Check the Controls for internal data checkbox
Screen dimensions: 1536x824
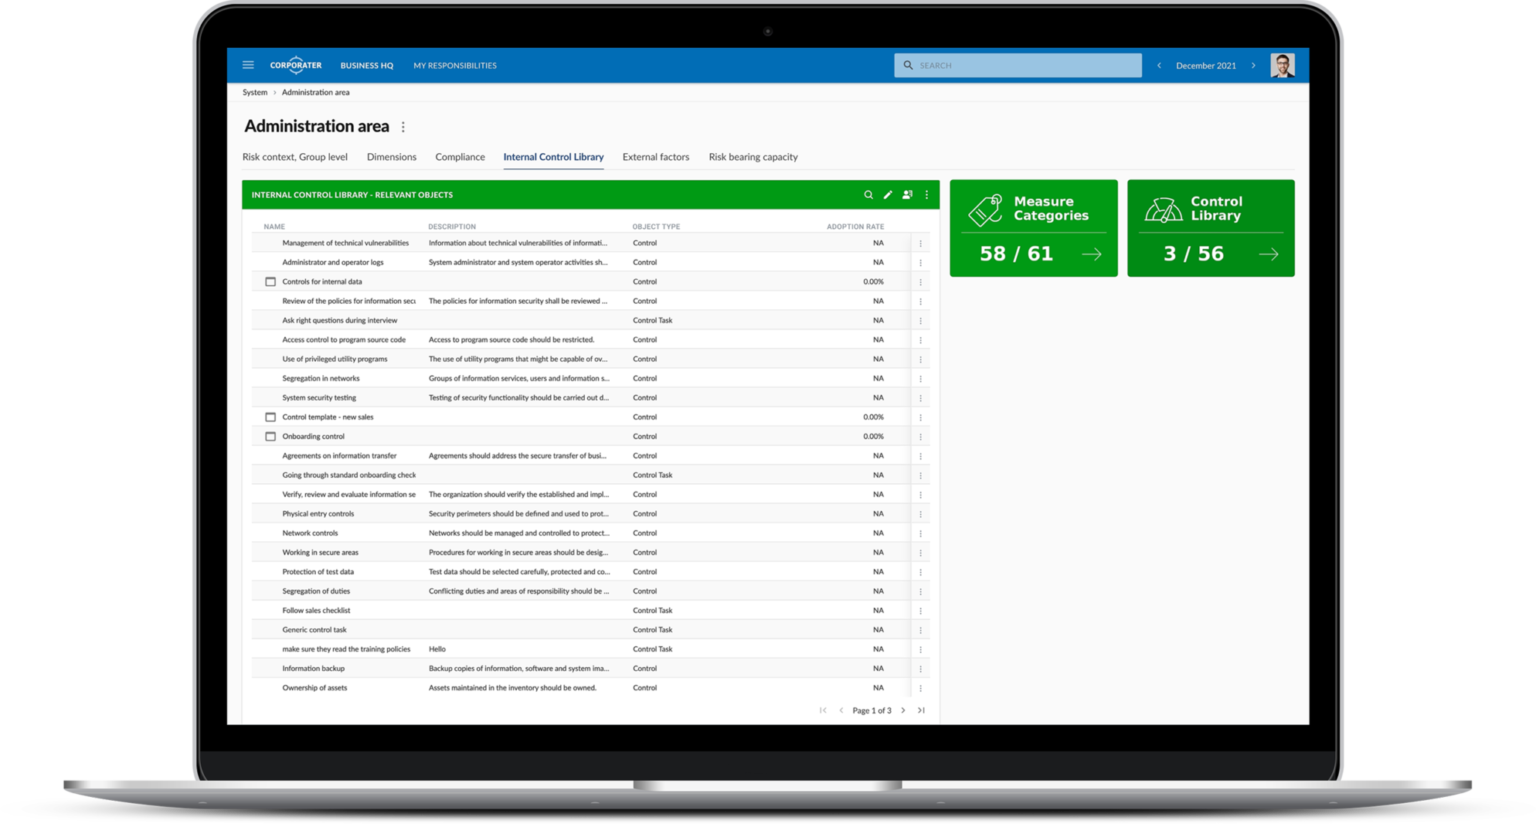(x=270, y=281)
